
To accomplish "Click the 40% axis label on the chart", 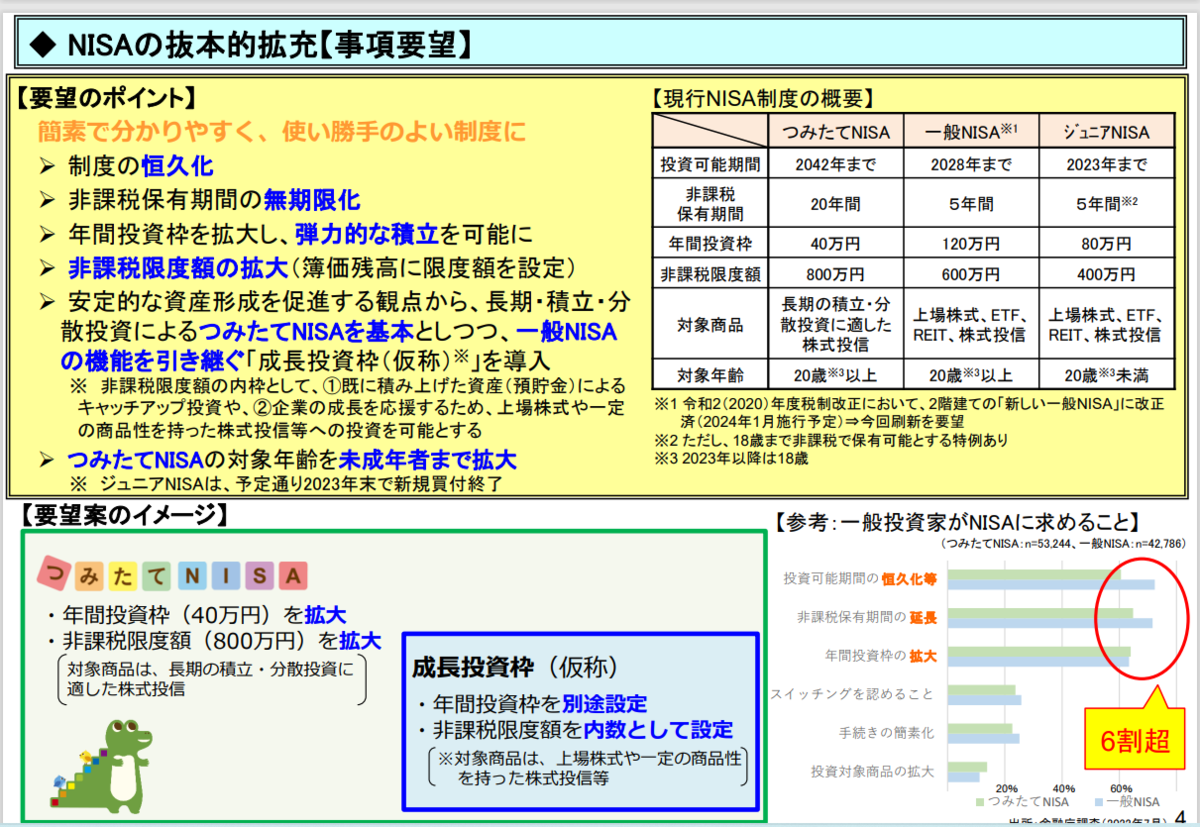I will click(x=1063, y=787).
